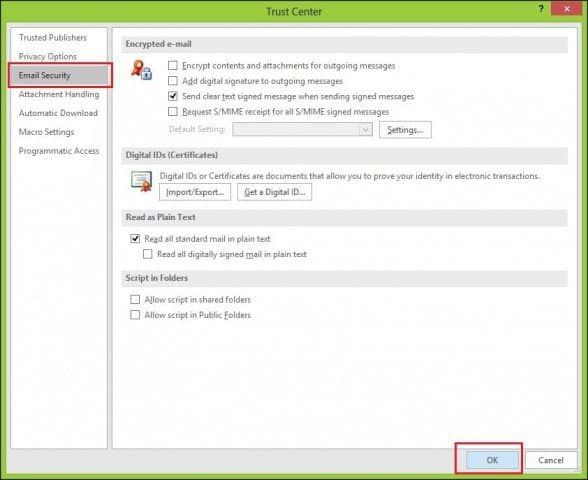Uncheck Read all standard mail in plain text
This screenshot has width=588, height=480.
point(135,238)
